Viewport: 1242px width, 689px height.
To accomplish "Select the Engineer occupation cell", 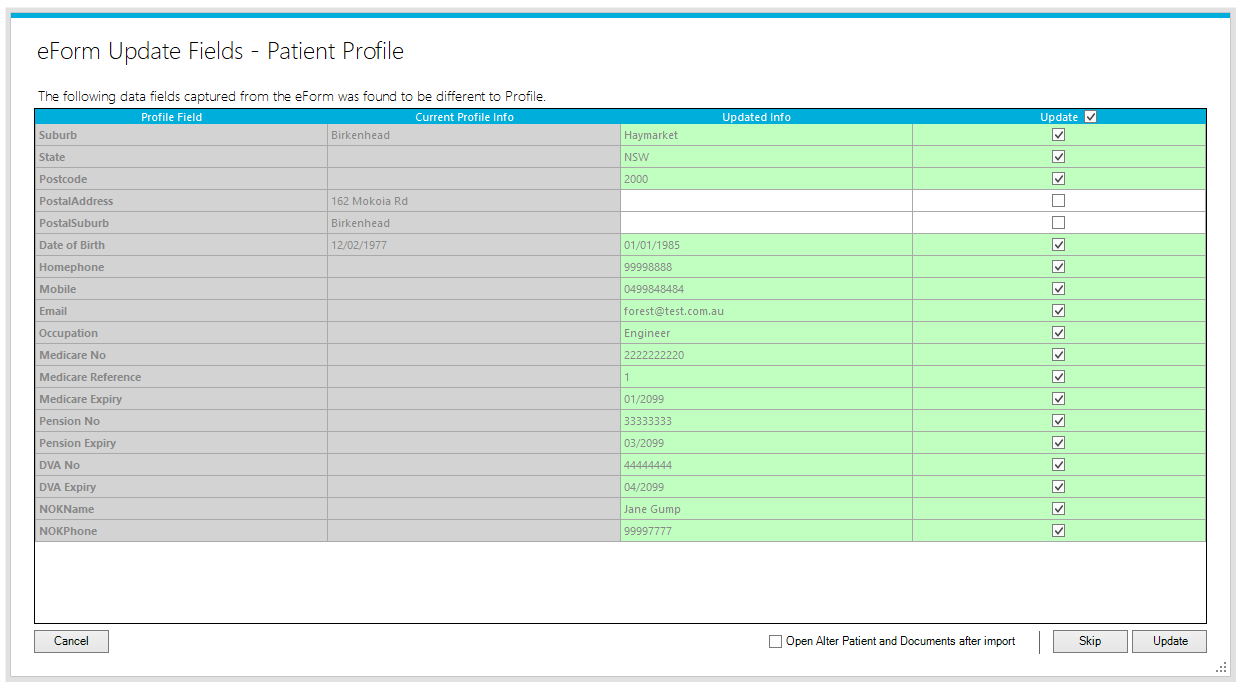I will pos(766,333).
